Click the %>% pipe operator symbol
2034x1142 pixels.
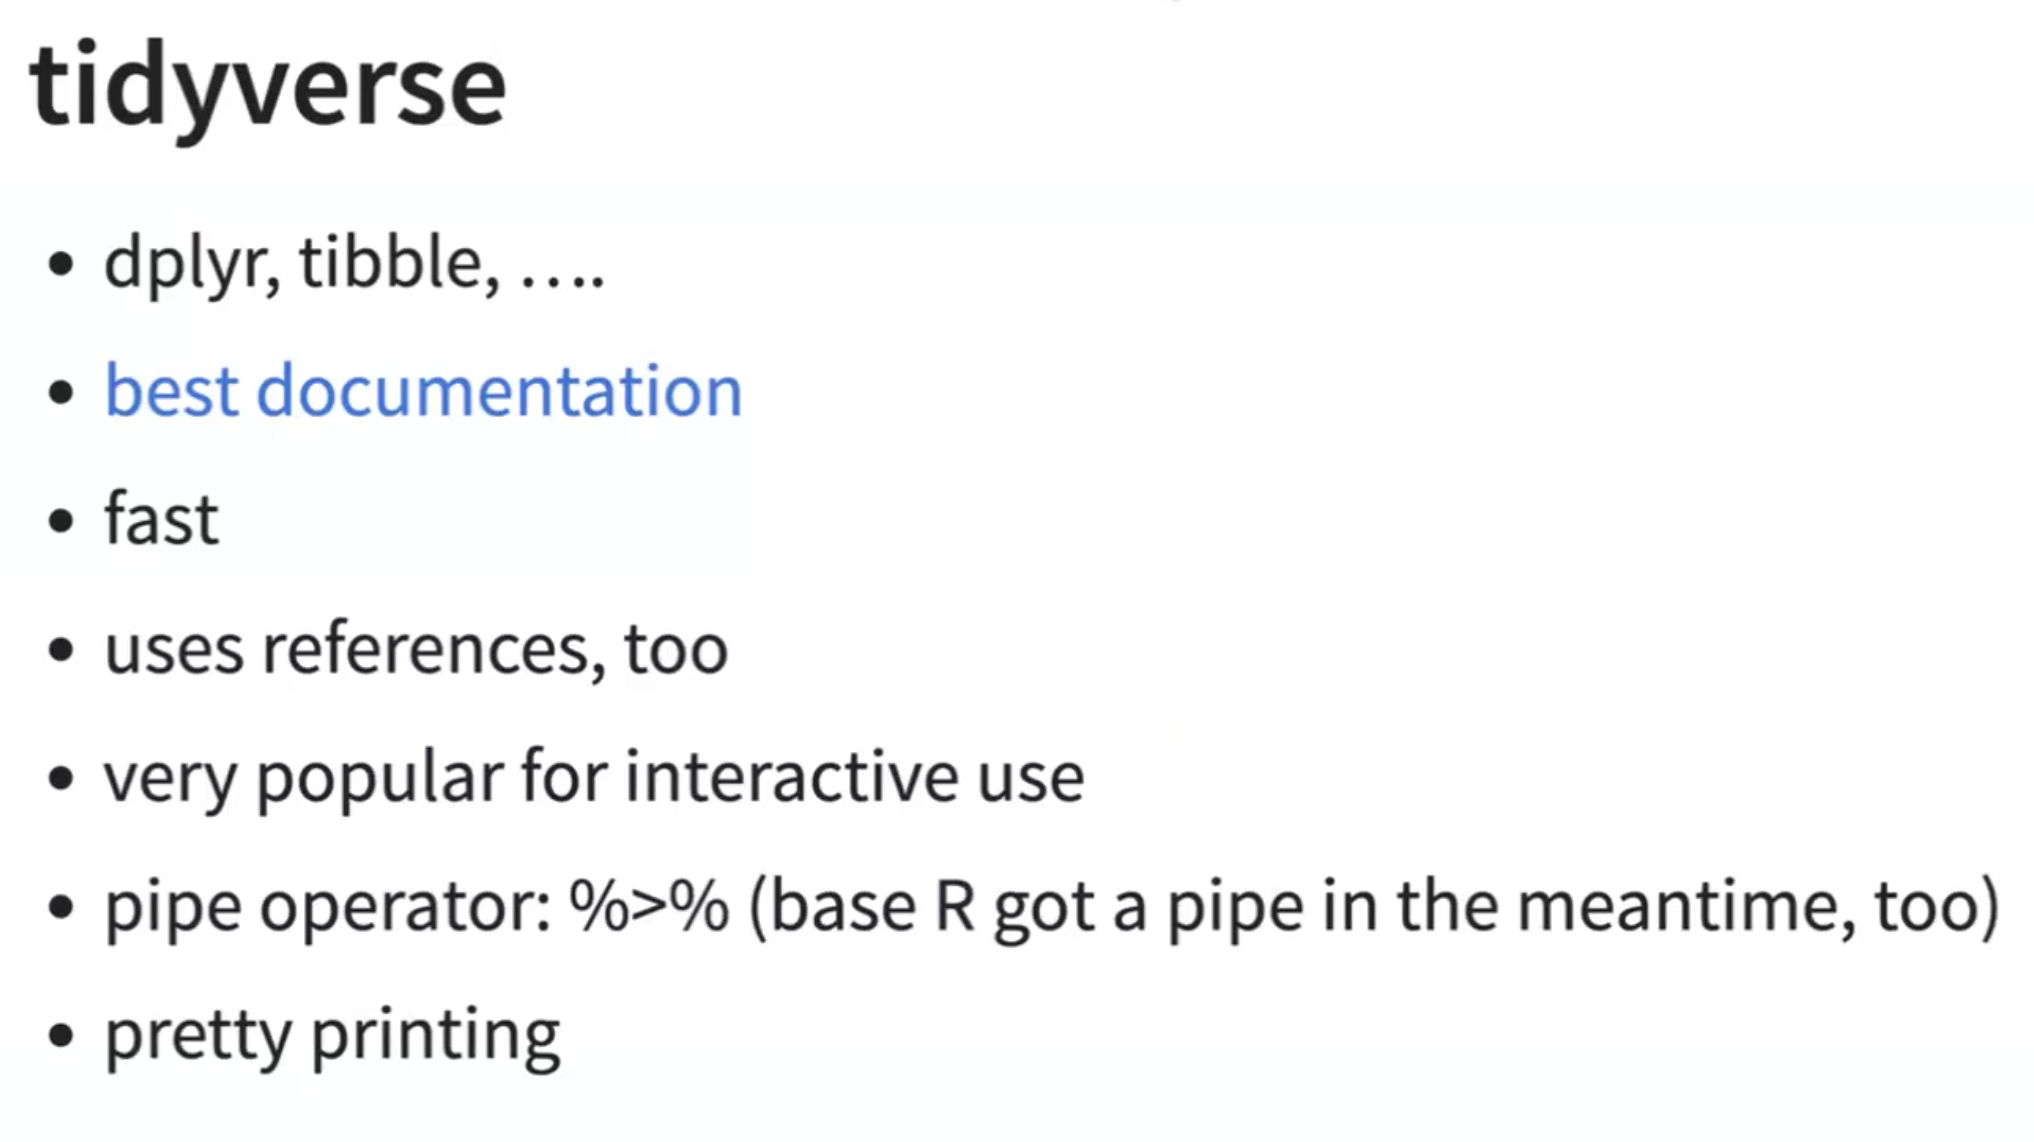click(649, 906)
